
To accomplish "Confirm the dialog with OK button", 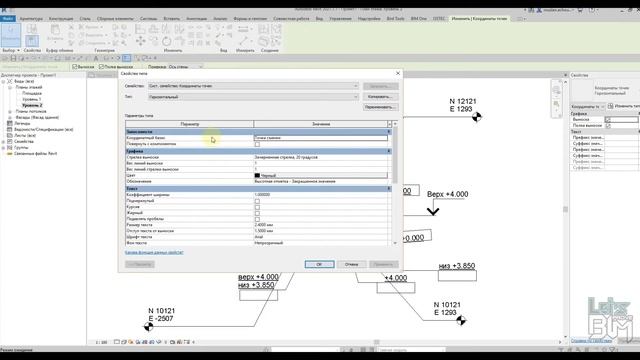I will coord(319,264).
